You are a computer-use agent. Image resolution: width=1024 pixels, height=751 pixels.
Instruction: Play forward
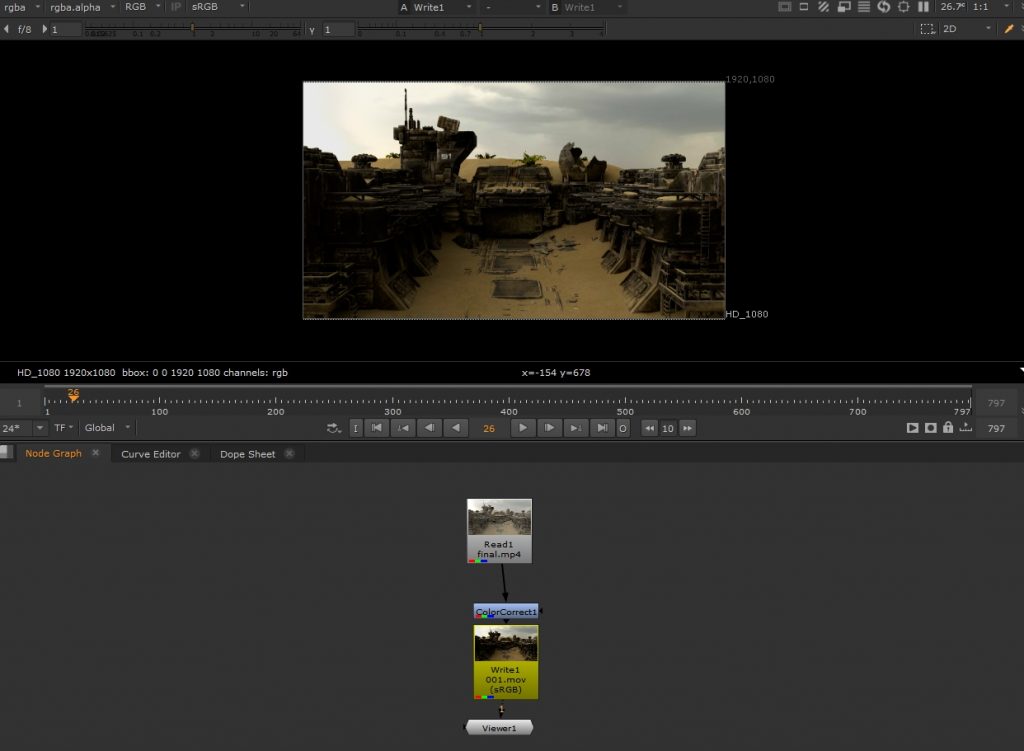(522, 428)
